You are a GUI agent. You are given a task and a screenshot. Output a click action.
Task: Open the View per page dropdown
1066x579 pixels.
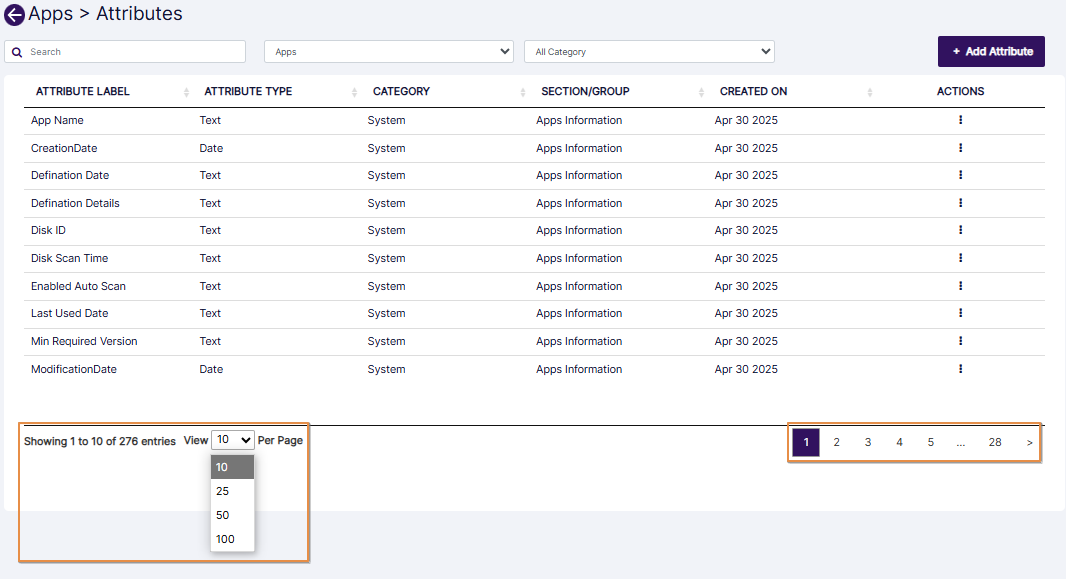tap(232, 439)
